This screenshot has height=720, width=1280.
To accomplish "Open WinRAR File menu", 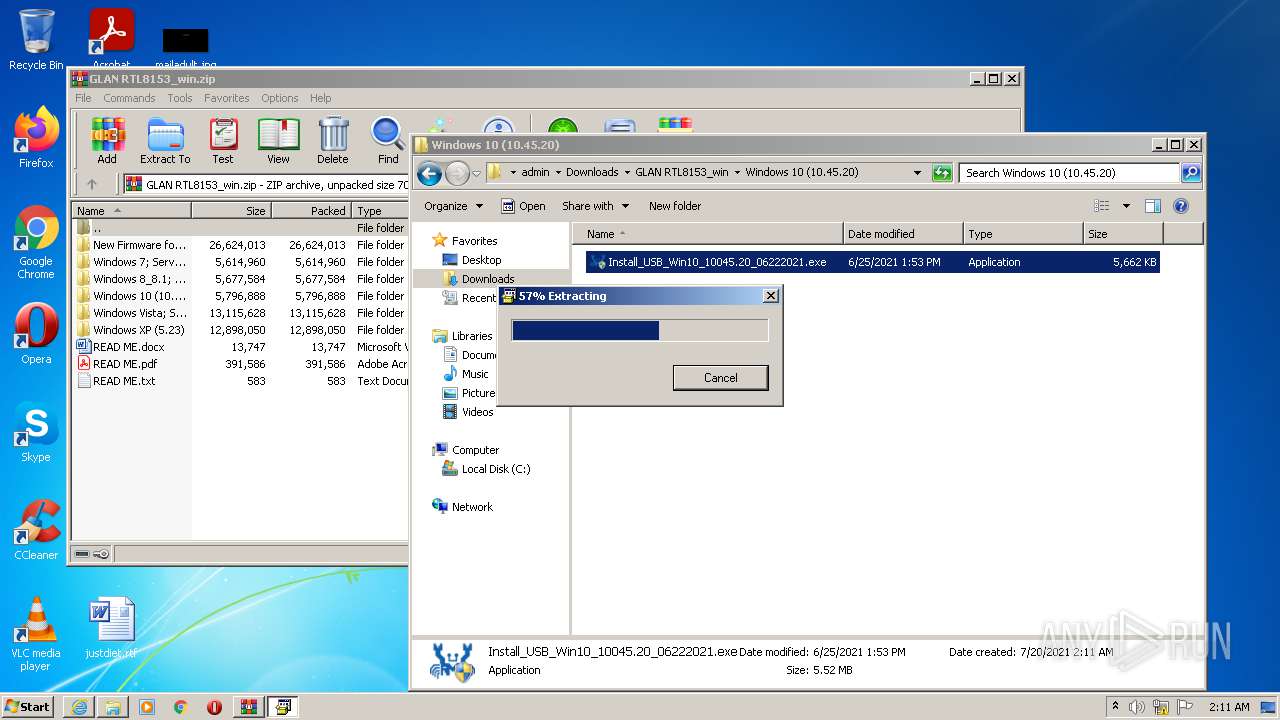I will [83, 98].
